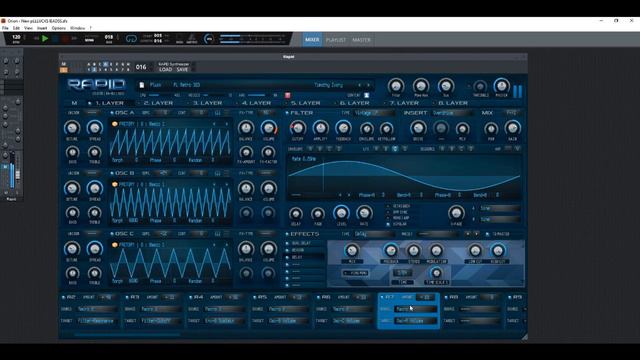Select the 5. LAYER tab
The image size is (640, 360).
[305, 103]
